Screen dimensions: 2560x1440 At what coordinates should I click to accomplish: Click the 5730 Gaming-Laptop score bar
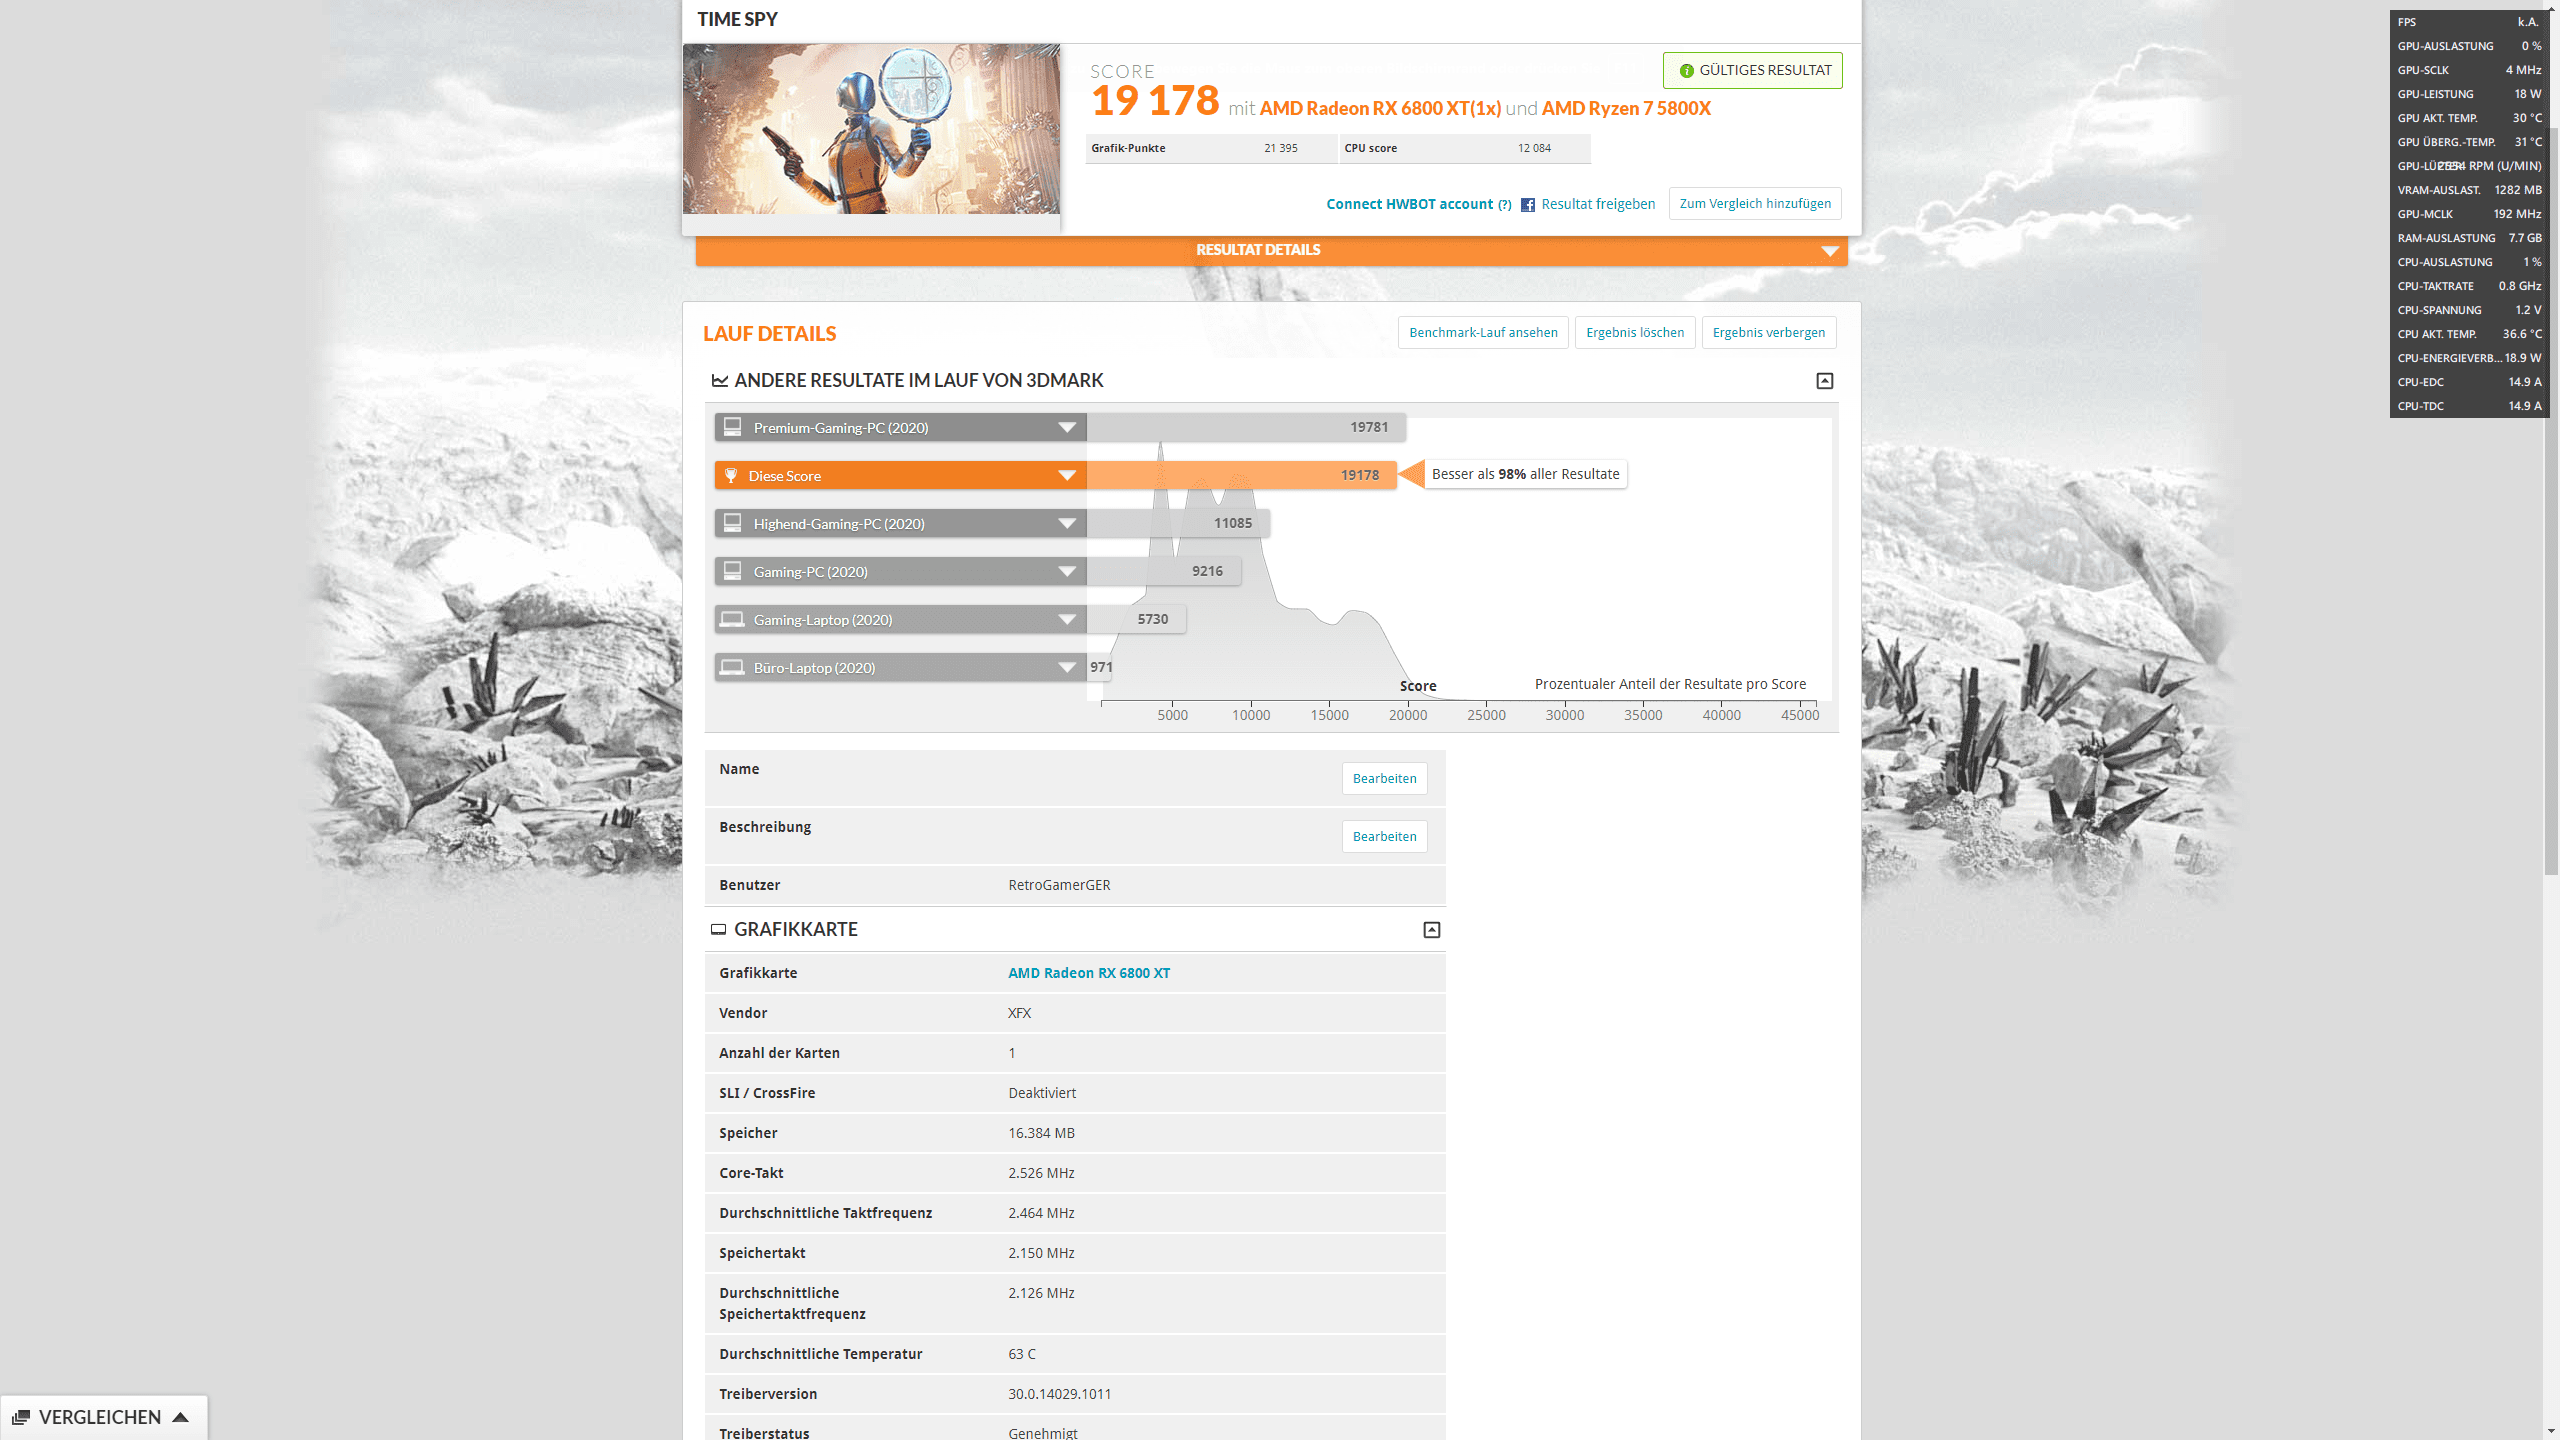1136,620
